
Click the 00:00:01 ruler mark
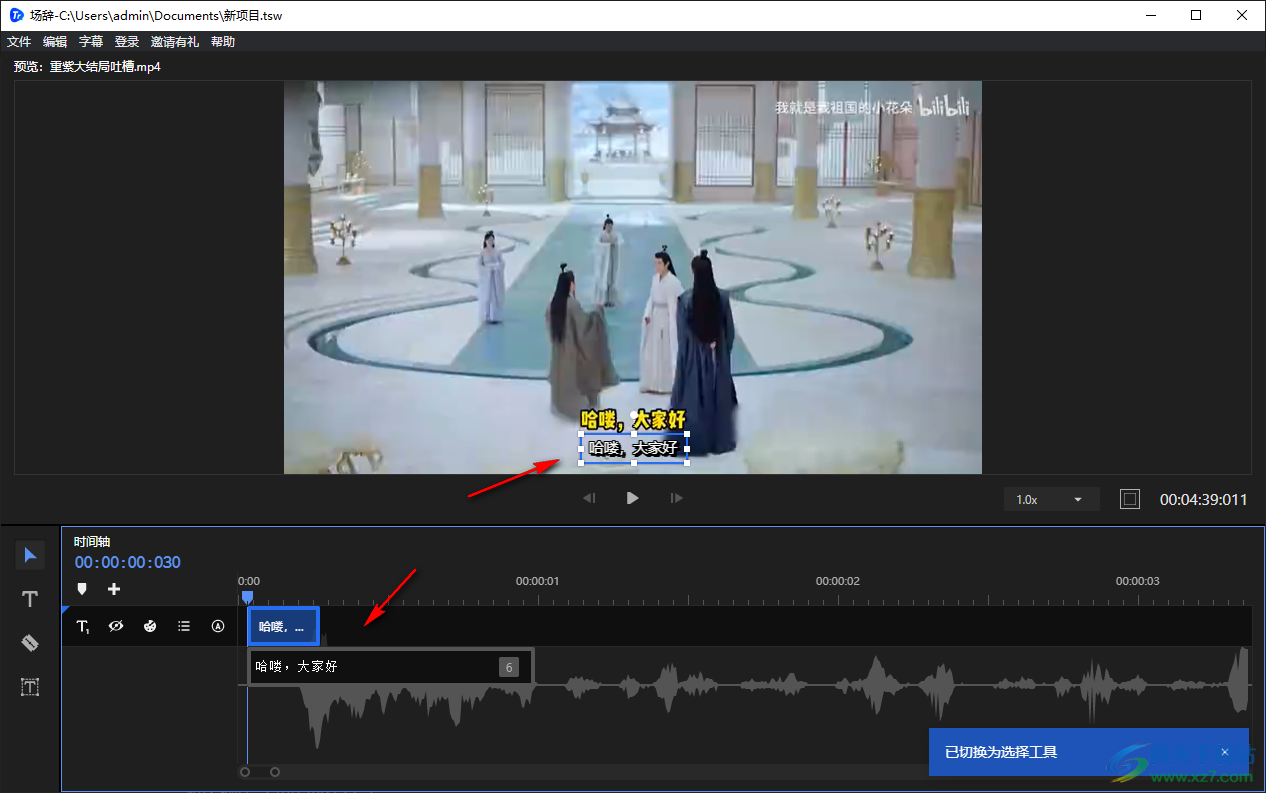[538, 581]
